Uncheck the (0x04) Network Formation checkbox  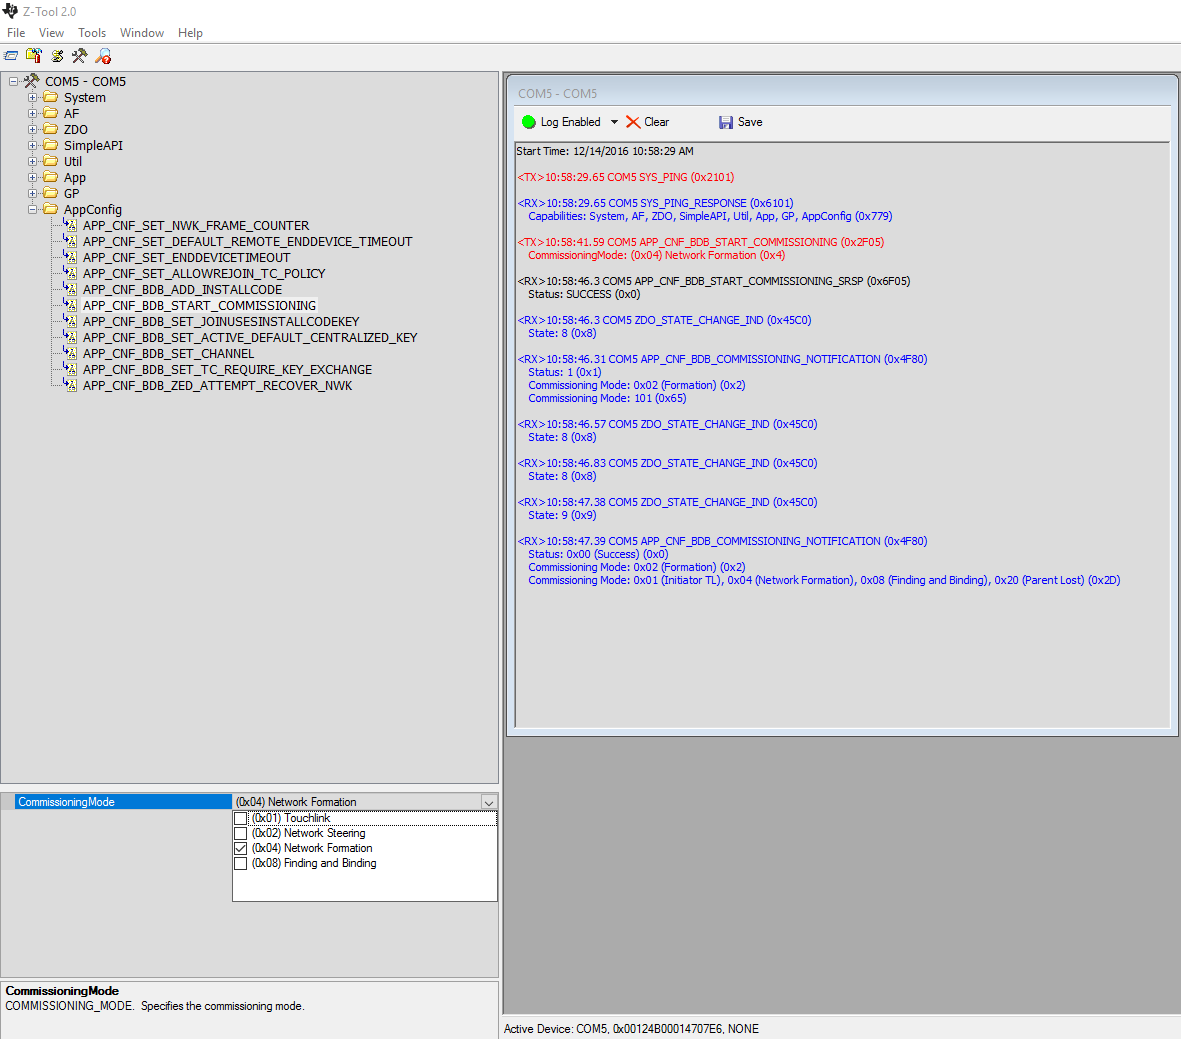241,848
